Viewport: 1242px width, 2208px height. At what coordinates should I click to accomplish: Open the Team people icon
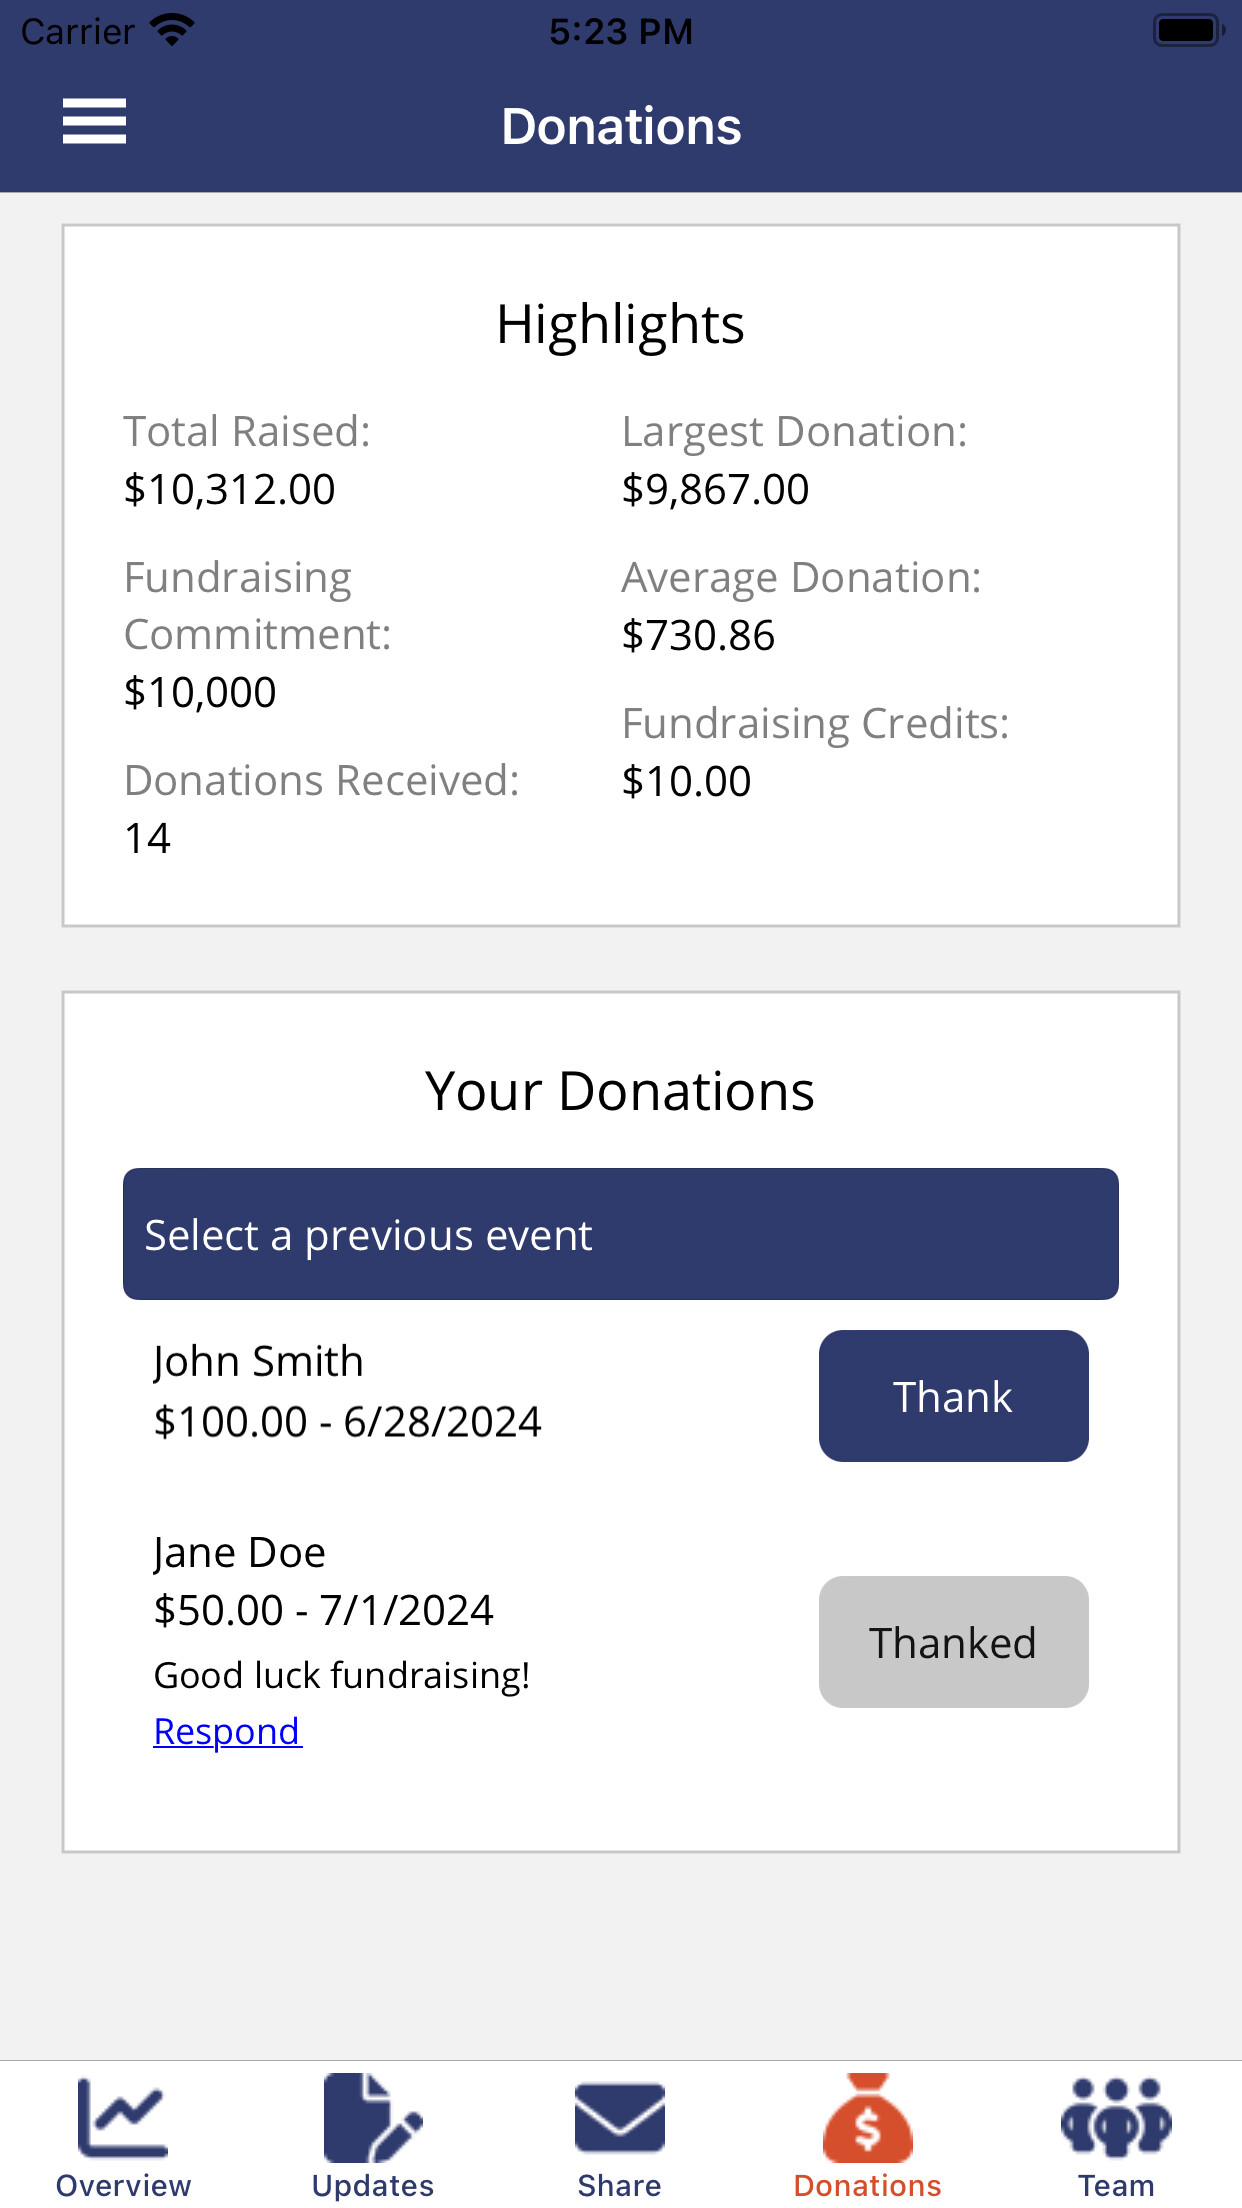(x=1115, y=2119)
